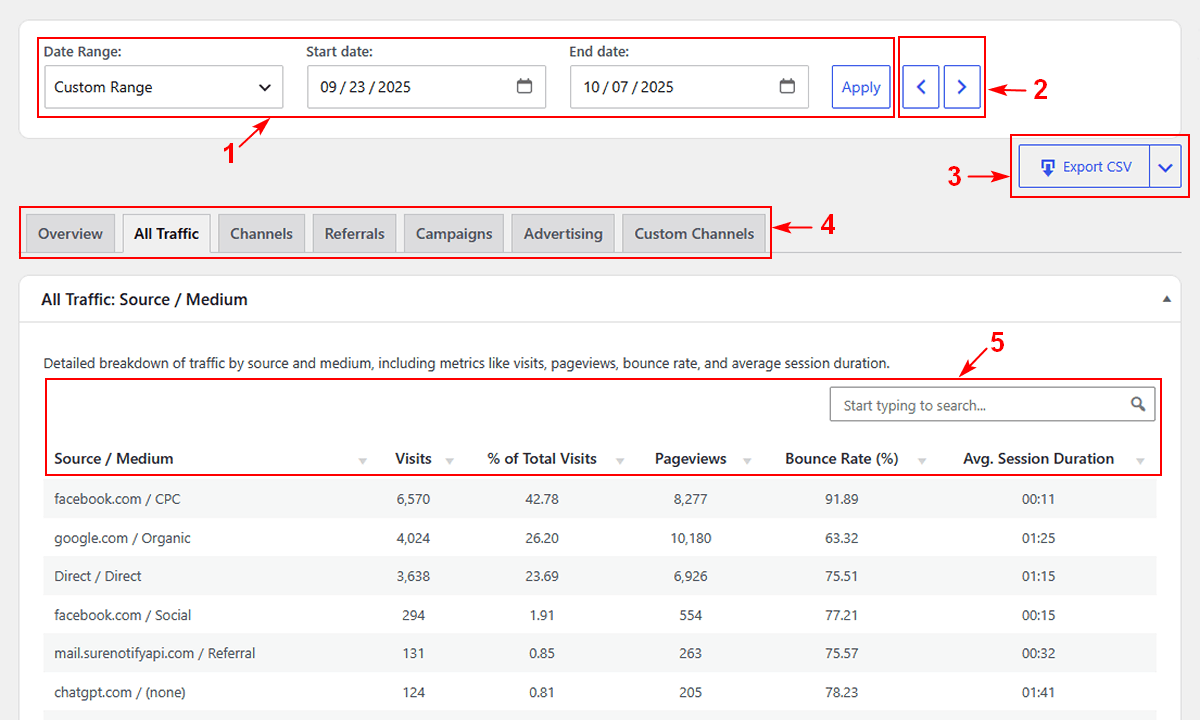Click the 23.69 percent value
Image resolution: width=1200 pixels, height=720 pixels.
click(x=542, y=576)
